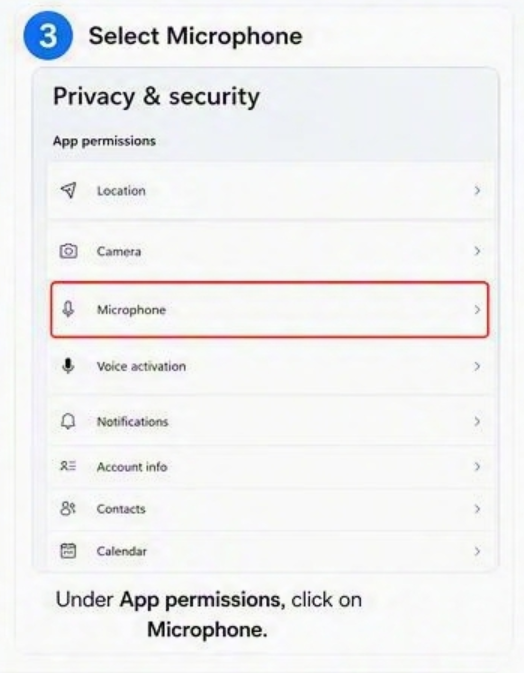Viewport: 524px width, 673px height.
Task: Open the Microphone permissions entry
Action: [x=270, y=309]
